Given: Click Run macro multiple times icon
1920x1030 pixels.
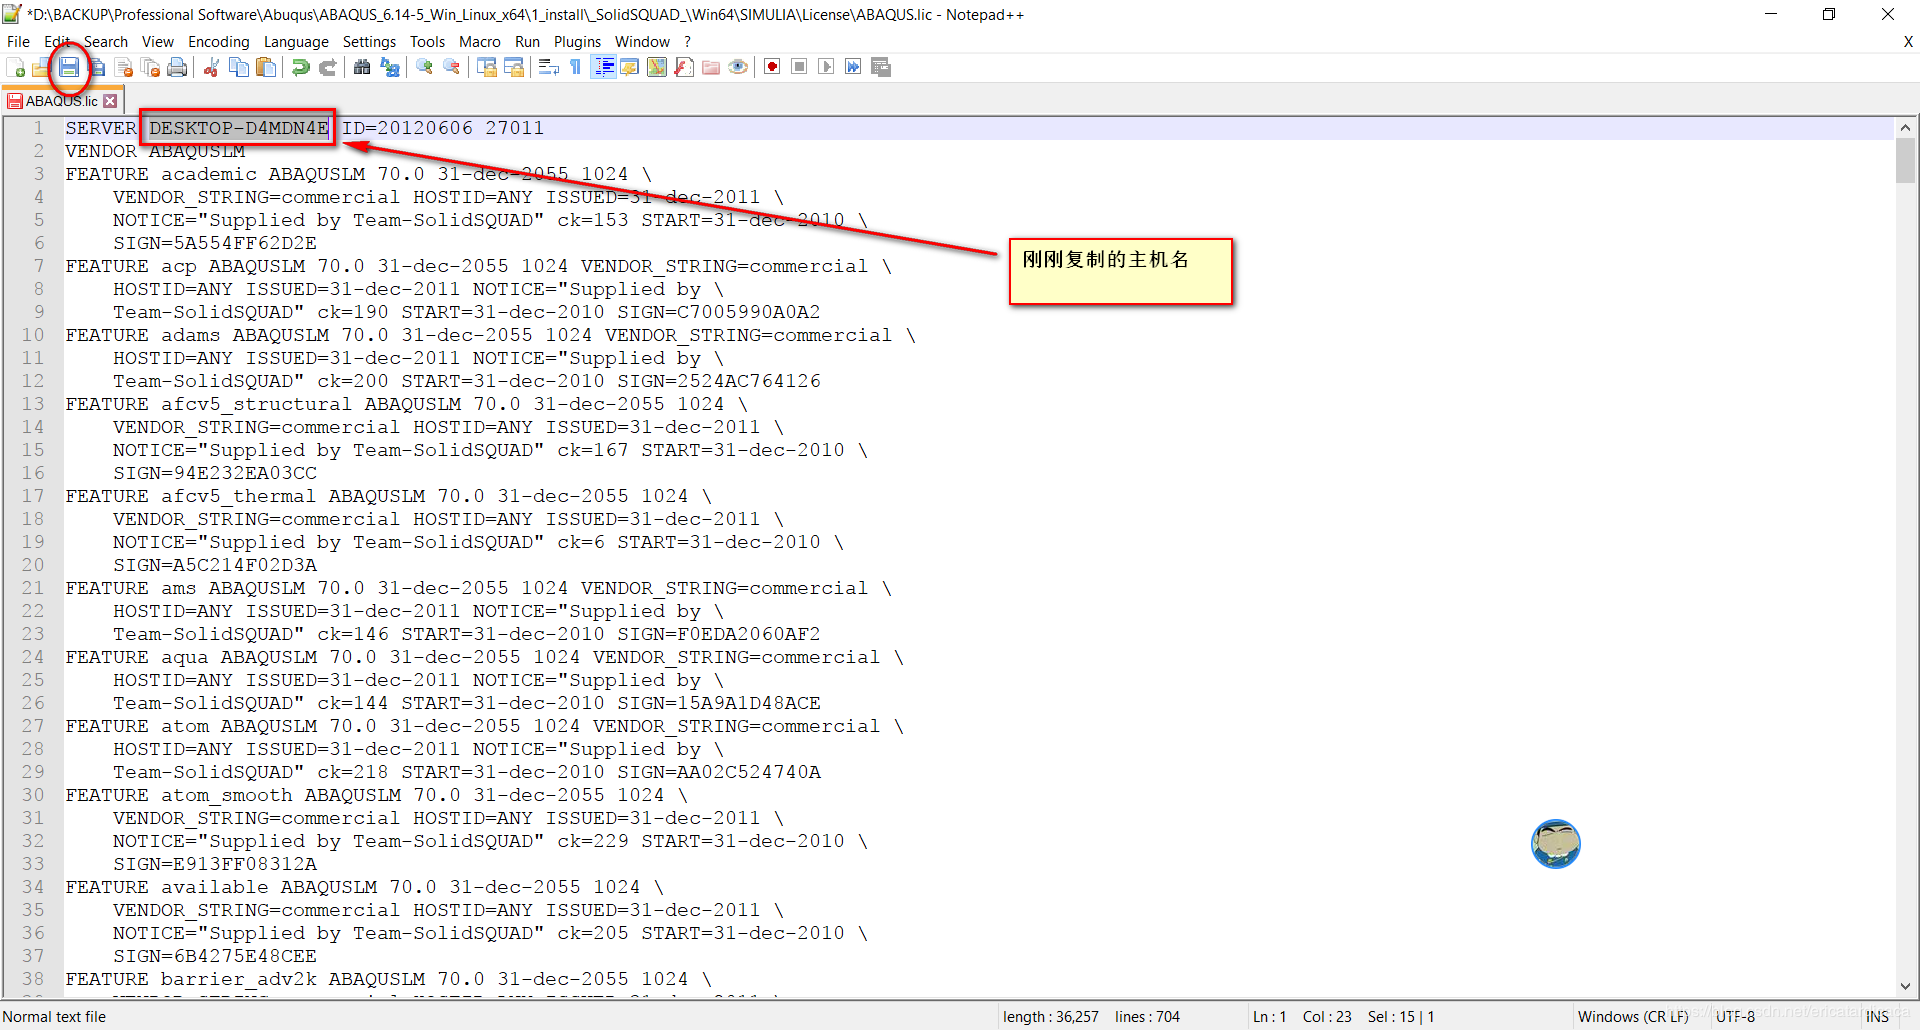Looking at the screenshot, I should pyautogui.click(x=853, y=67).
